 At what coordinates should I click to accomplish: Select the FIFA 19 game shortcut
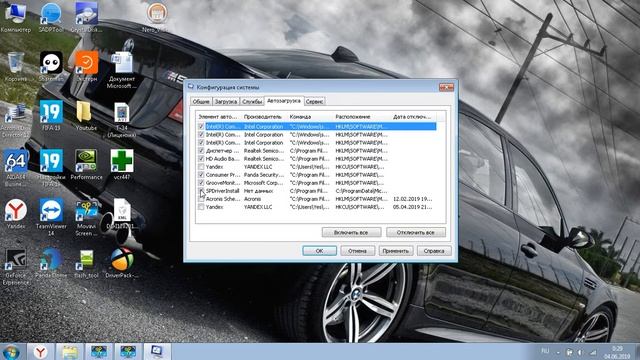pos(51,115)
